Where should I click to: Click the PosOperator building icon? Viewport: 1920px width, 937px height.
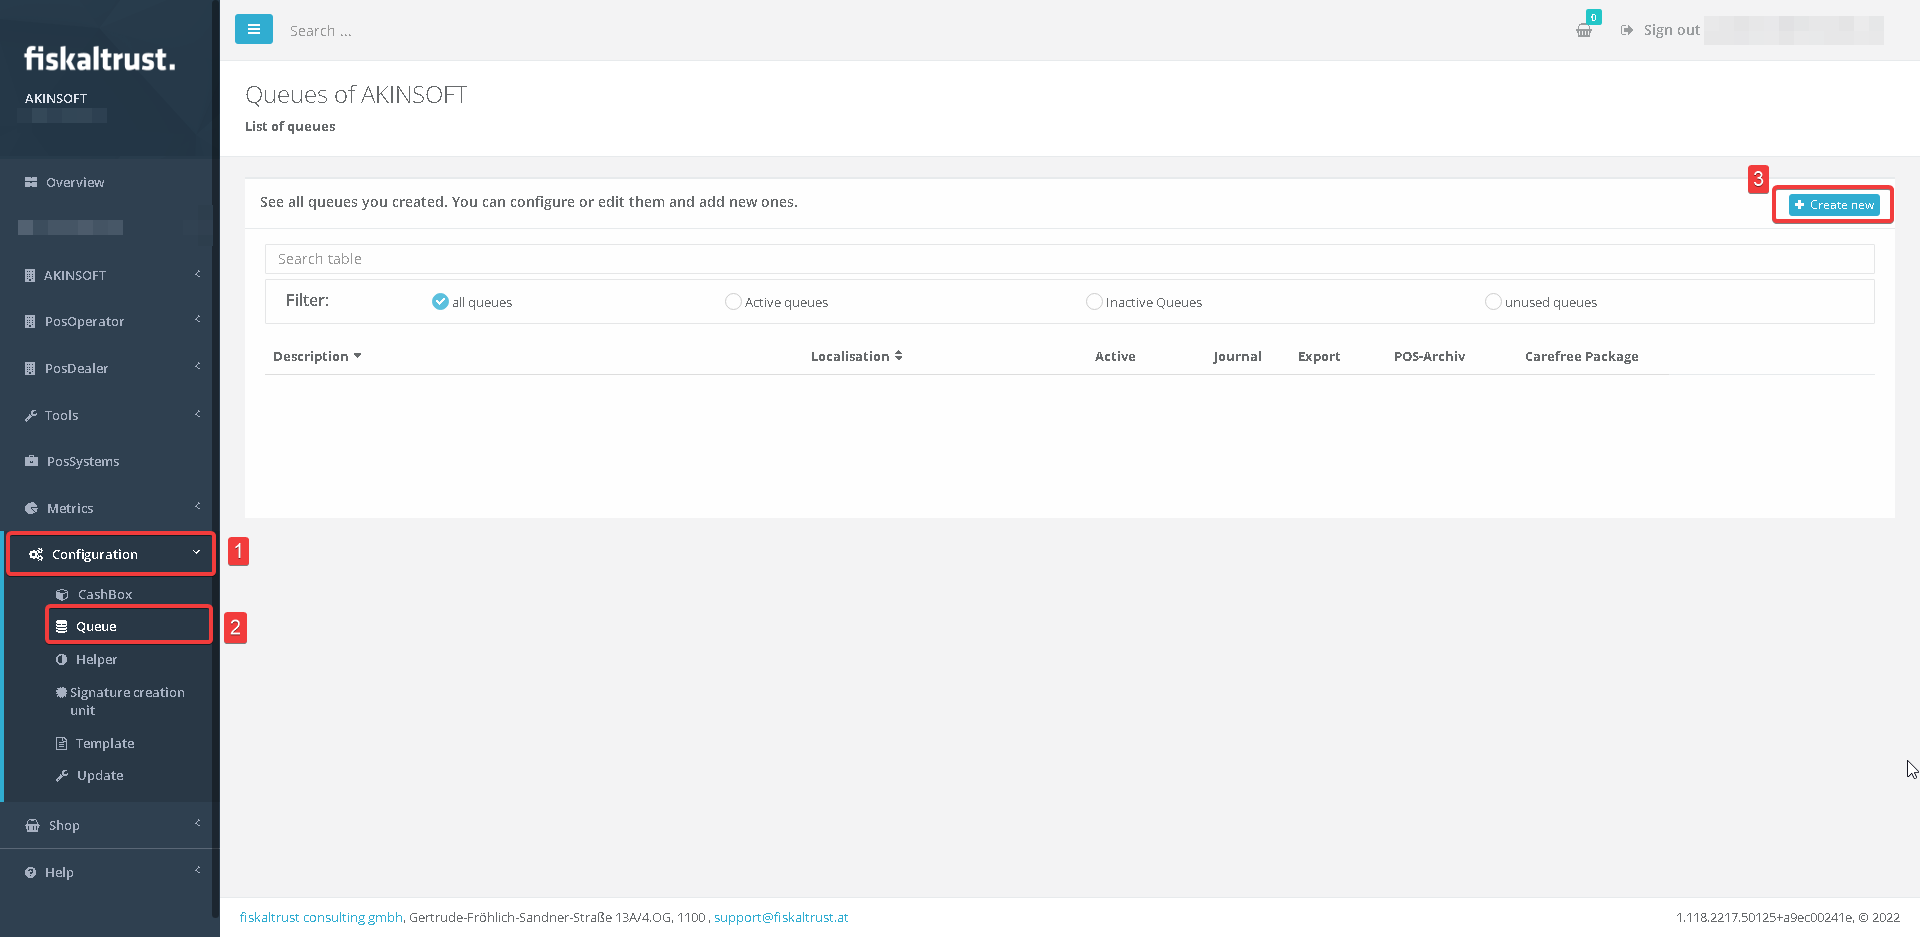[30, 321]
